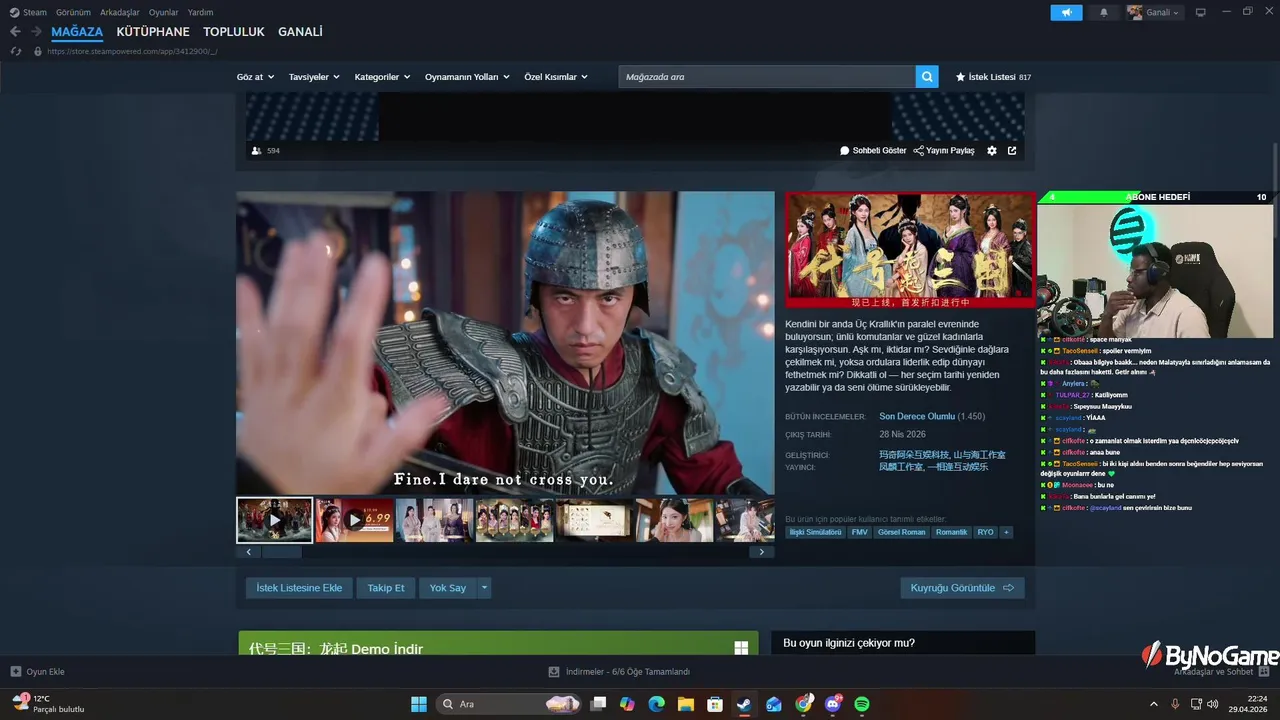Open Chrome from the taskbar
The width and height of the screenshot is (1280, 720).
pos(803,704)
